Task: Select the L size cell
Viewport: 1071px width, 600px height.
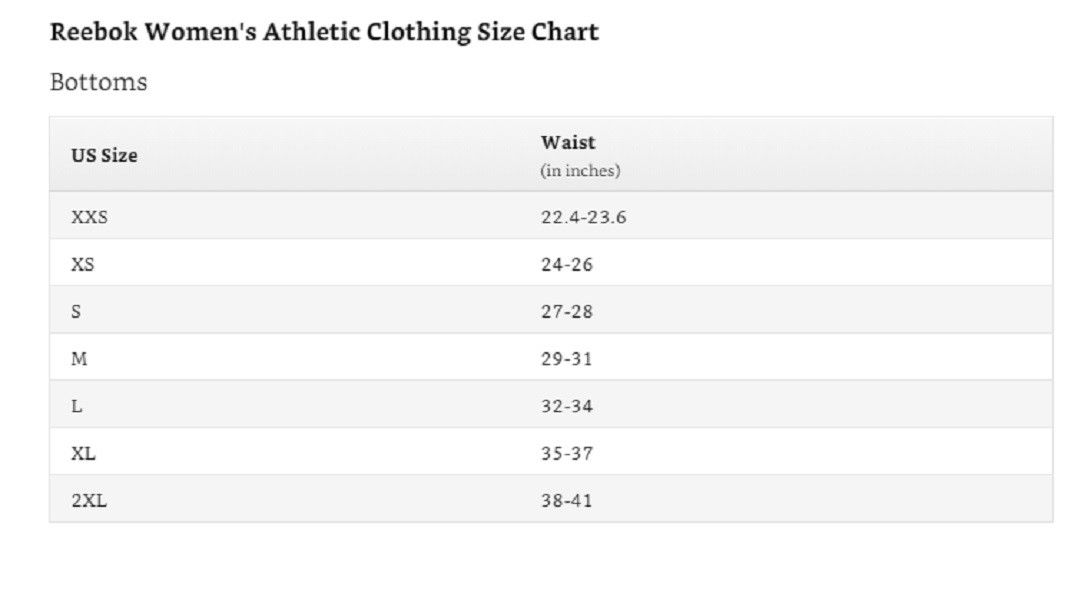Action: click(76, 407)
